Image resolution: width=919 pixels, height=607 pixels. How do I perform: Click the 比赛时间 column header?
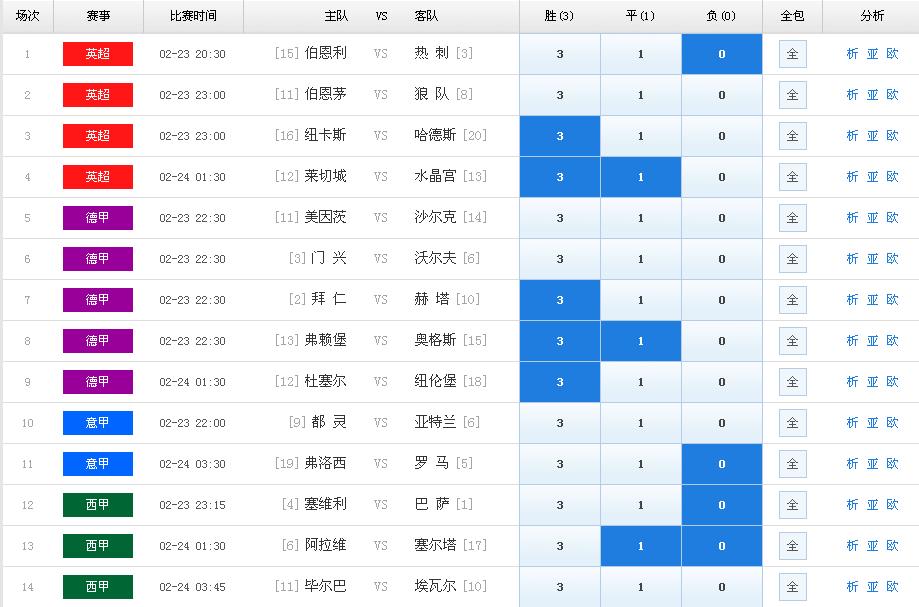click(193, 16)
